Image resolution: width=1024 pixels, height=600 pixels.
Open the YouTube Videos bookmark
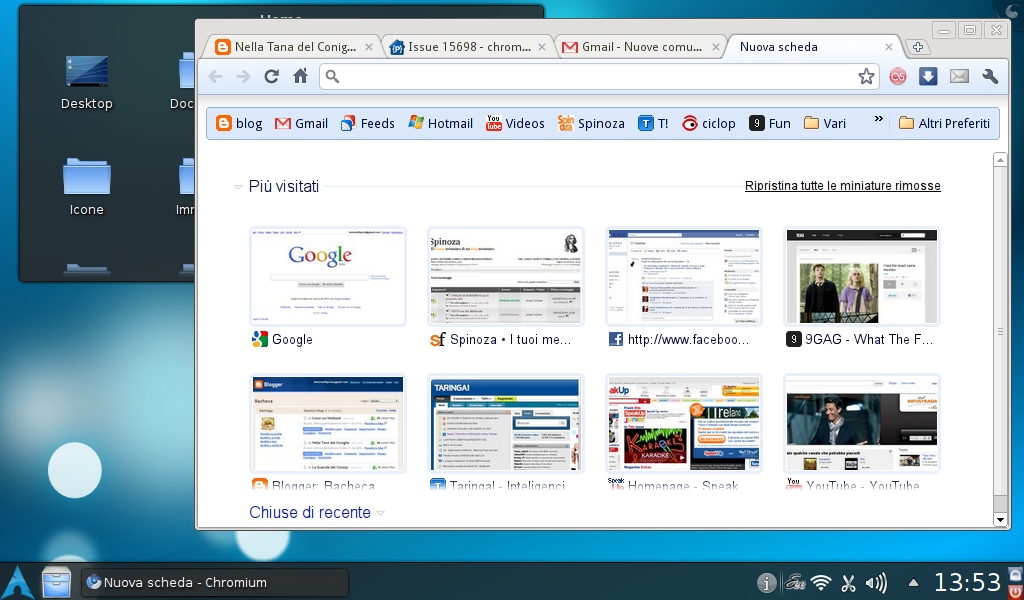(515, 123)
